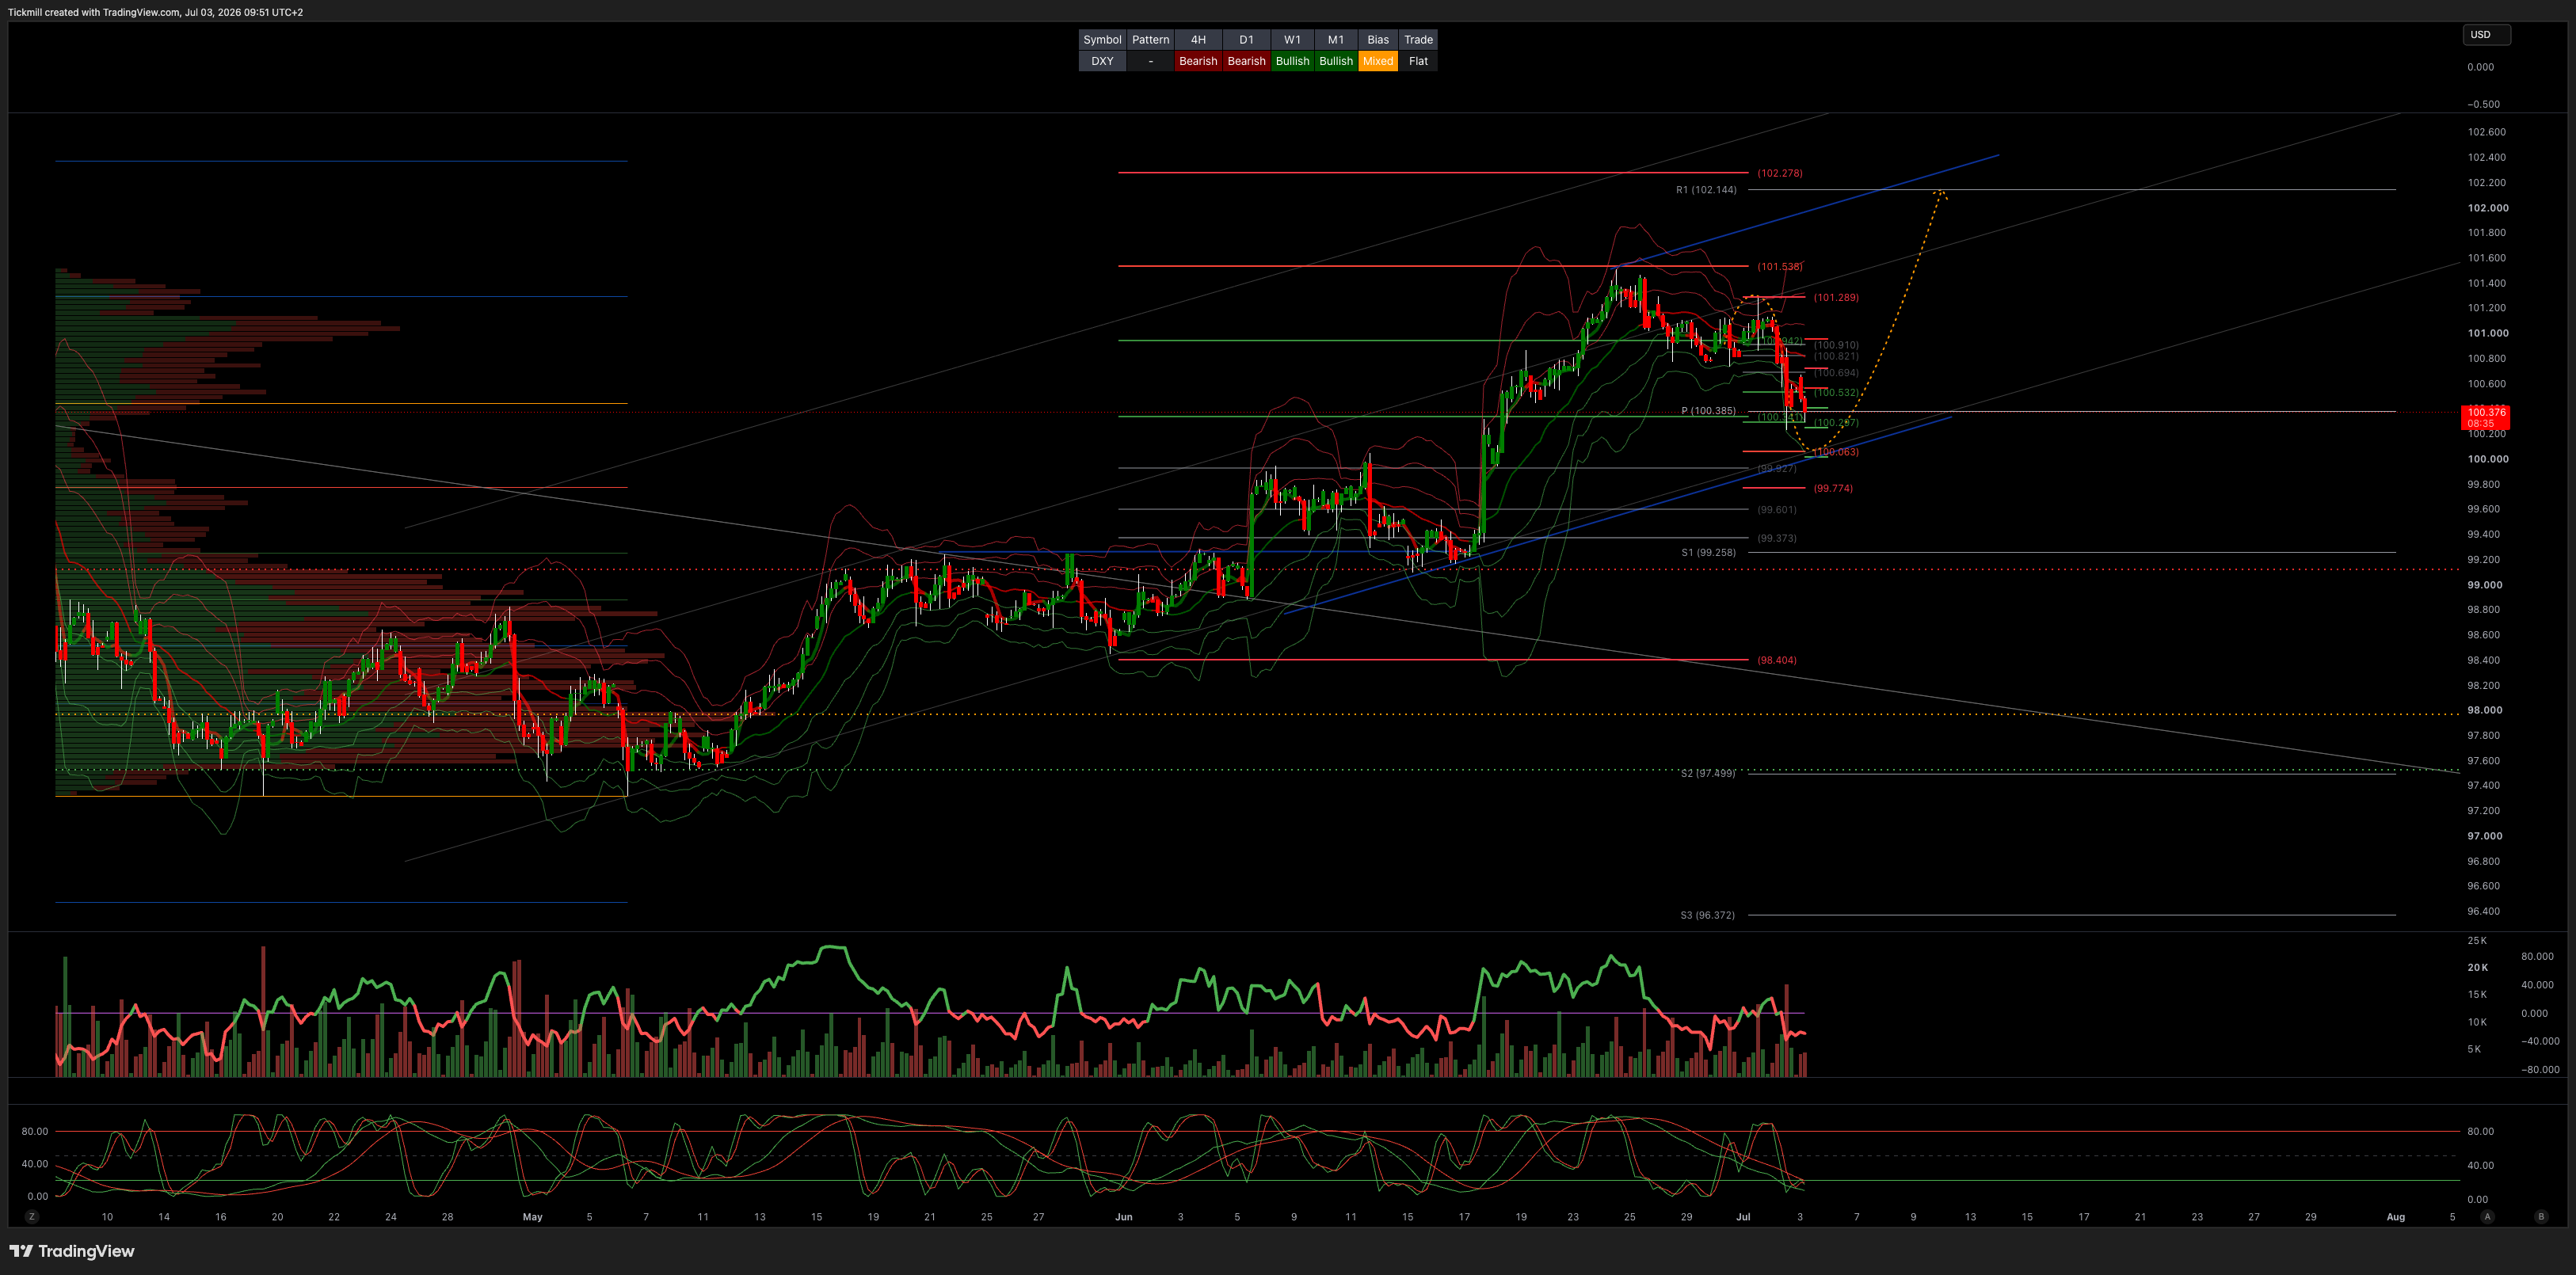Click the Bearish cell under D1
This screenshot has height=1275, width=2576.
coord(1246,61)
